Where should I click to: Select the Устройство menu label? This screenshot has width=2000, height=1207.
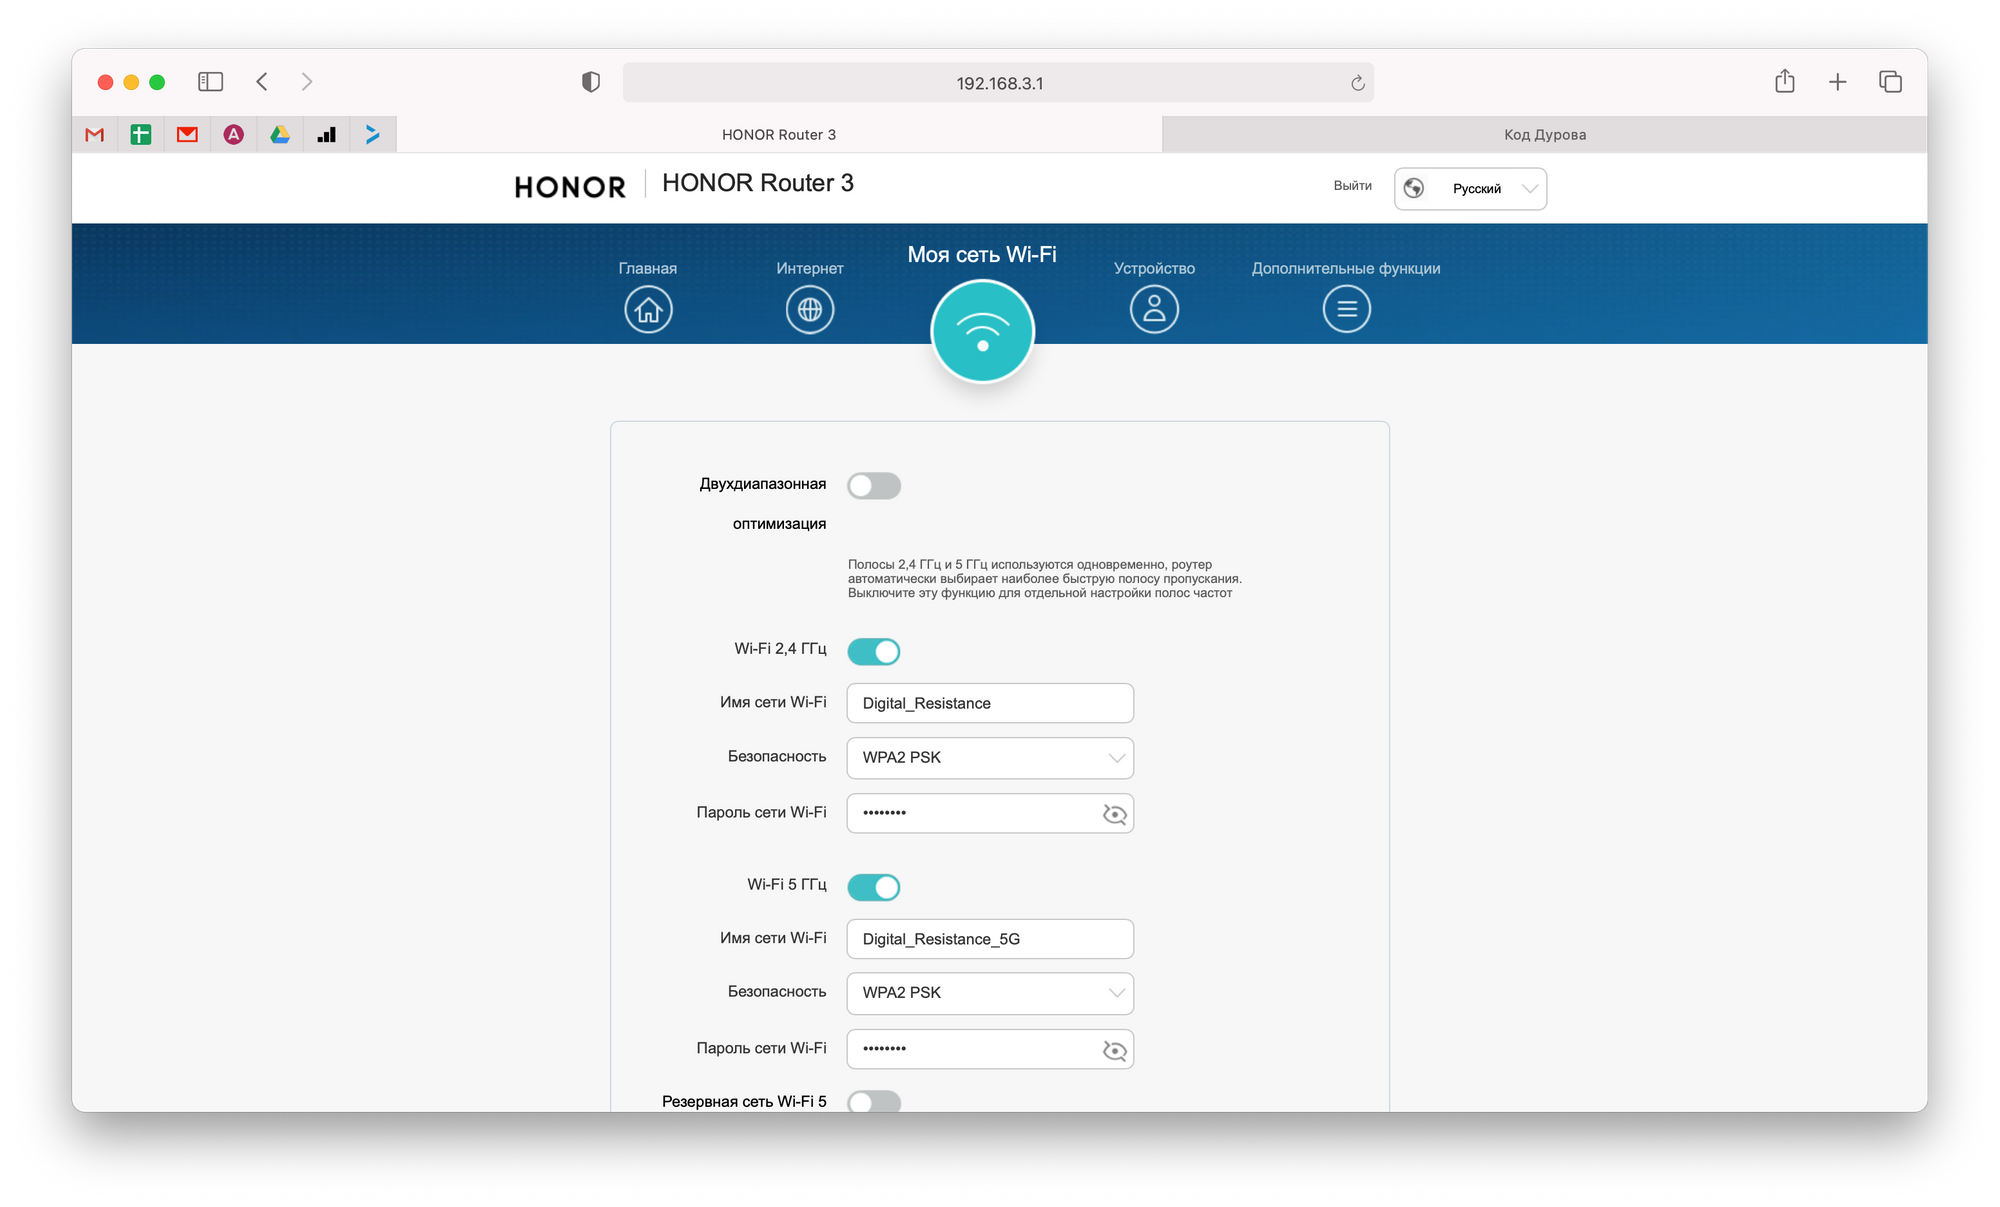(x=1154, y=268)
